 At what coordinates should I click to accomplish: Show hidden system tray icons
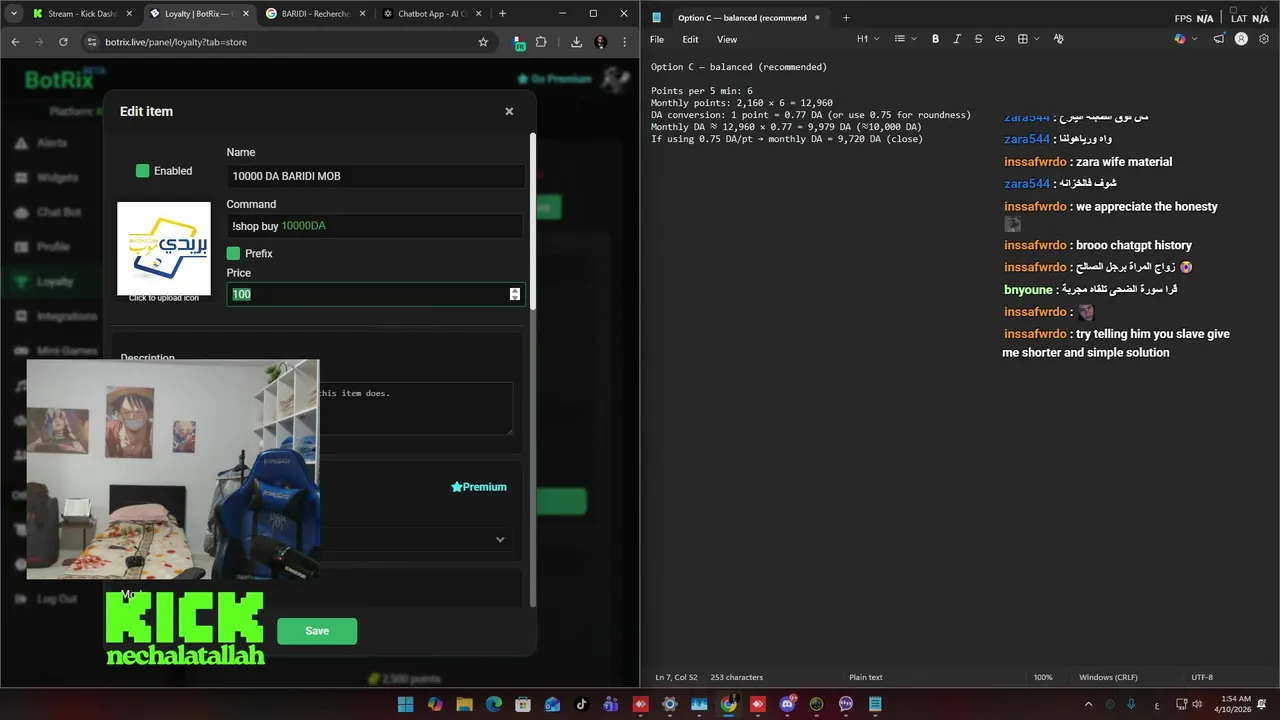pos(1090,704)
